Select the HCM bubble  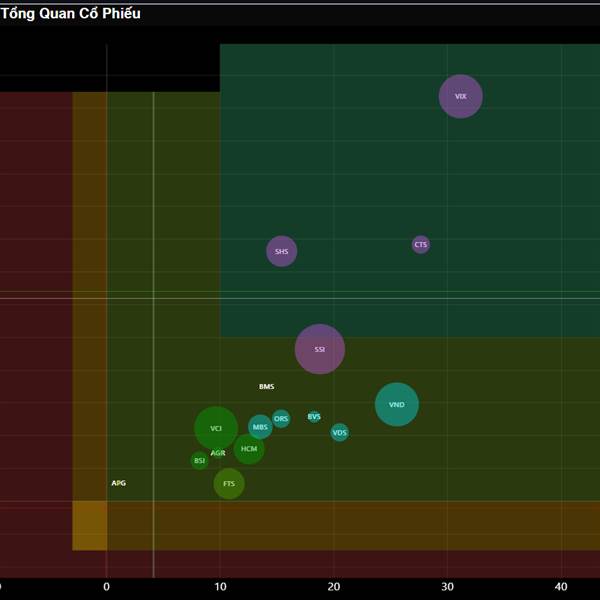pyautogui.click(x=249, y=449)
